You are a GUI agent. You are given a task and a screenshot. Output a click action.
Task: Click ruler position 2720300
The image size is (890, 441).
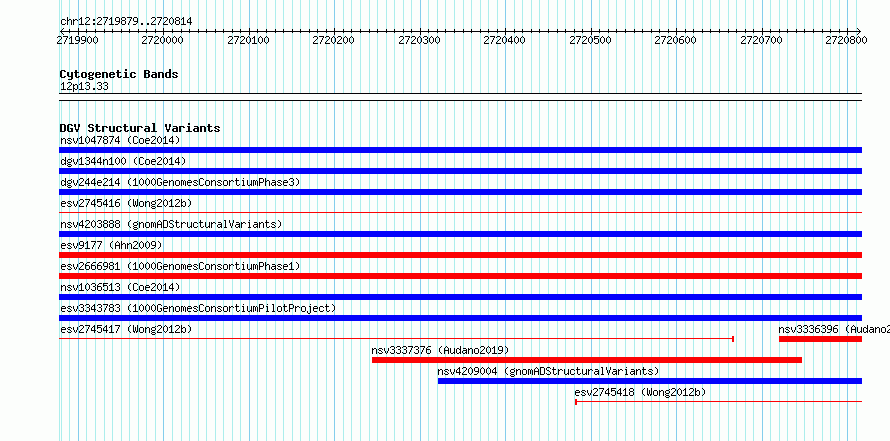click(419, 40)
